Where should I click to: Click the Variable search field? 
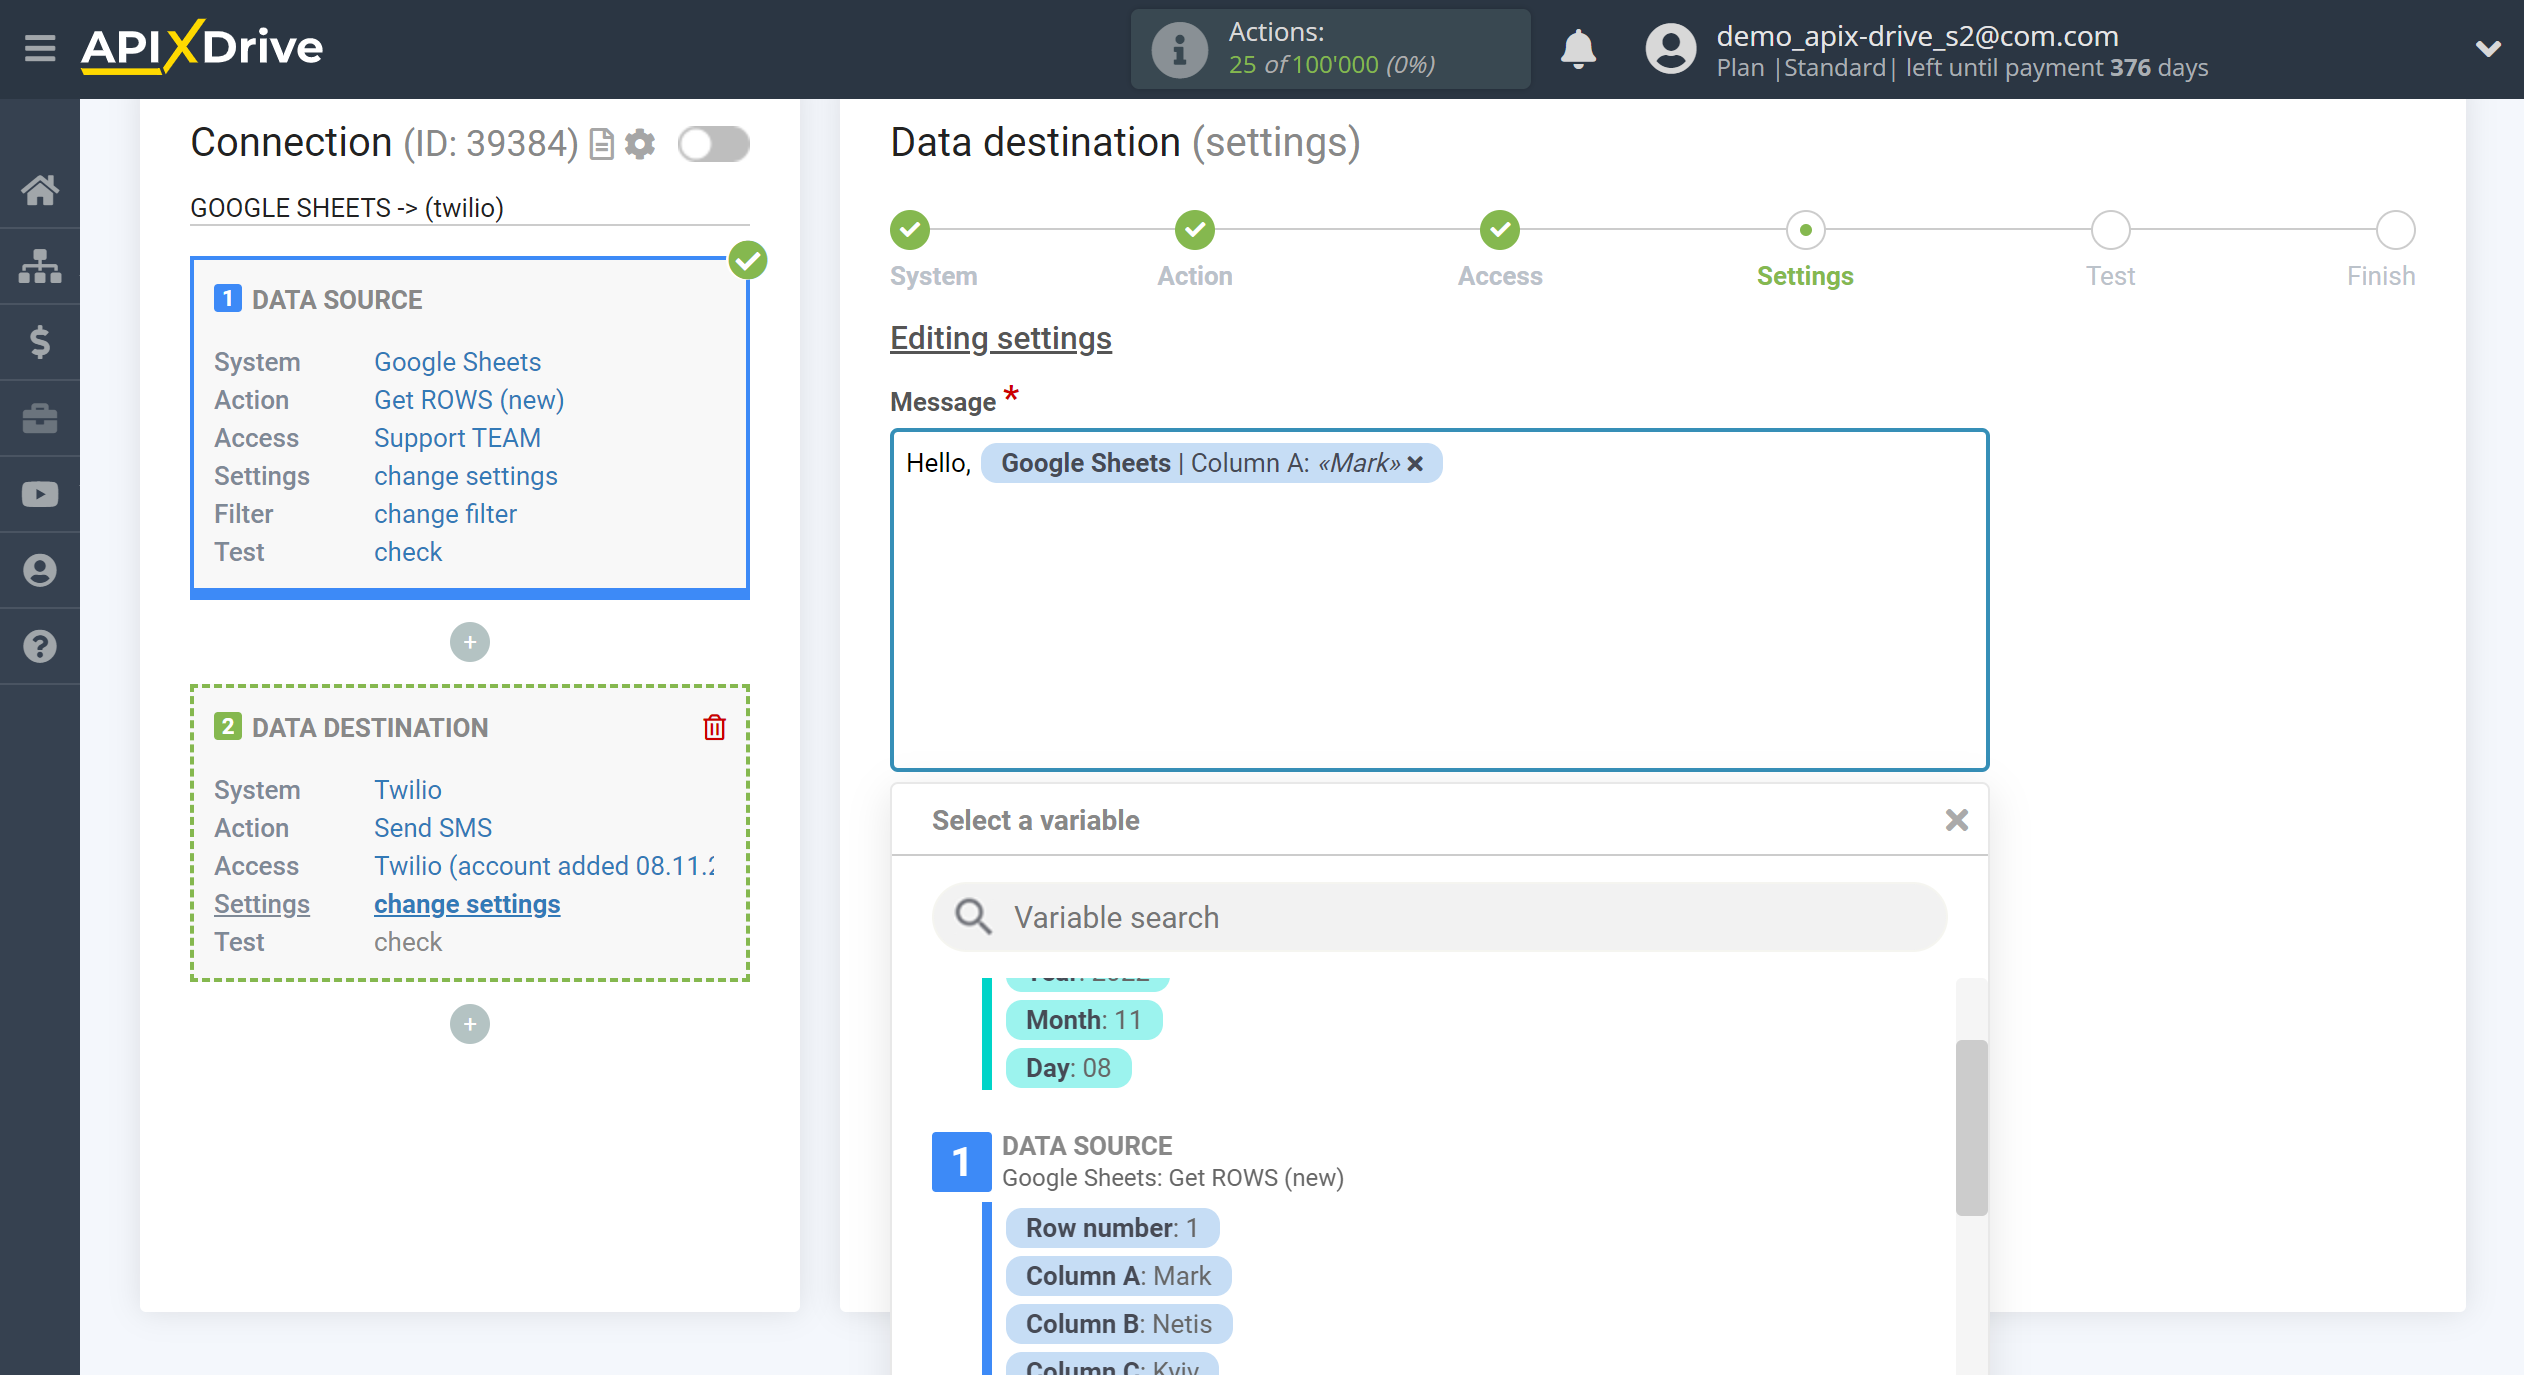1439,917
